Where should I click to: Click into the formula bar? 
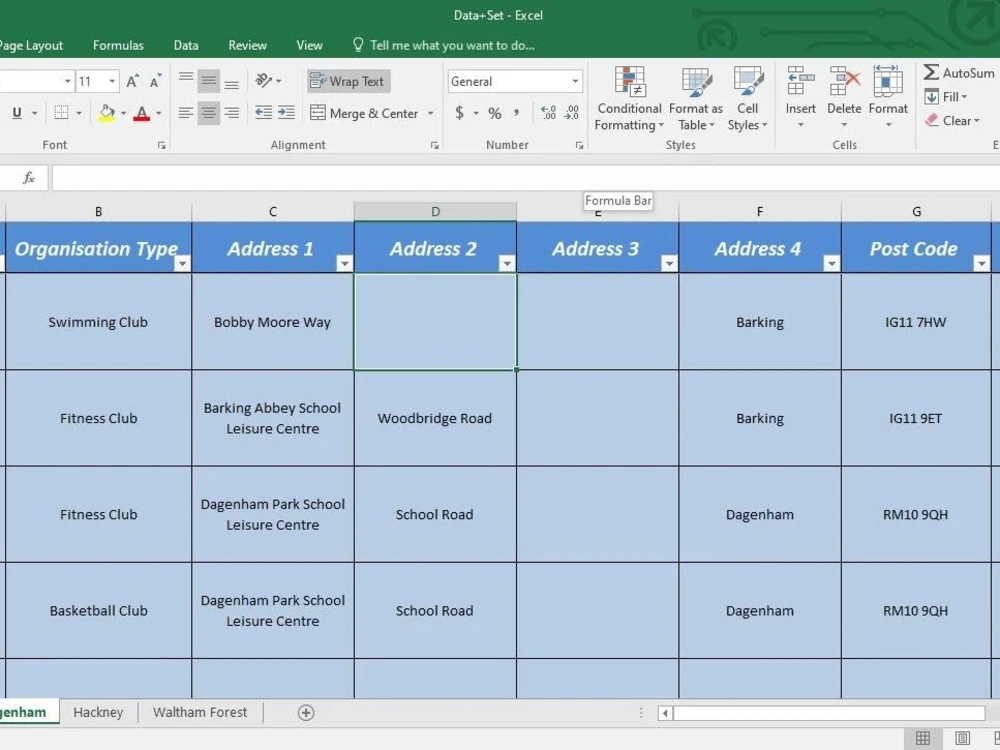pos(526,178)
